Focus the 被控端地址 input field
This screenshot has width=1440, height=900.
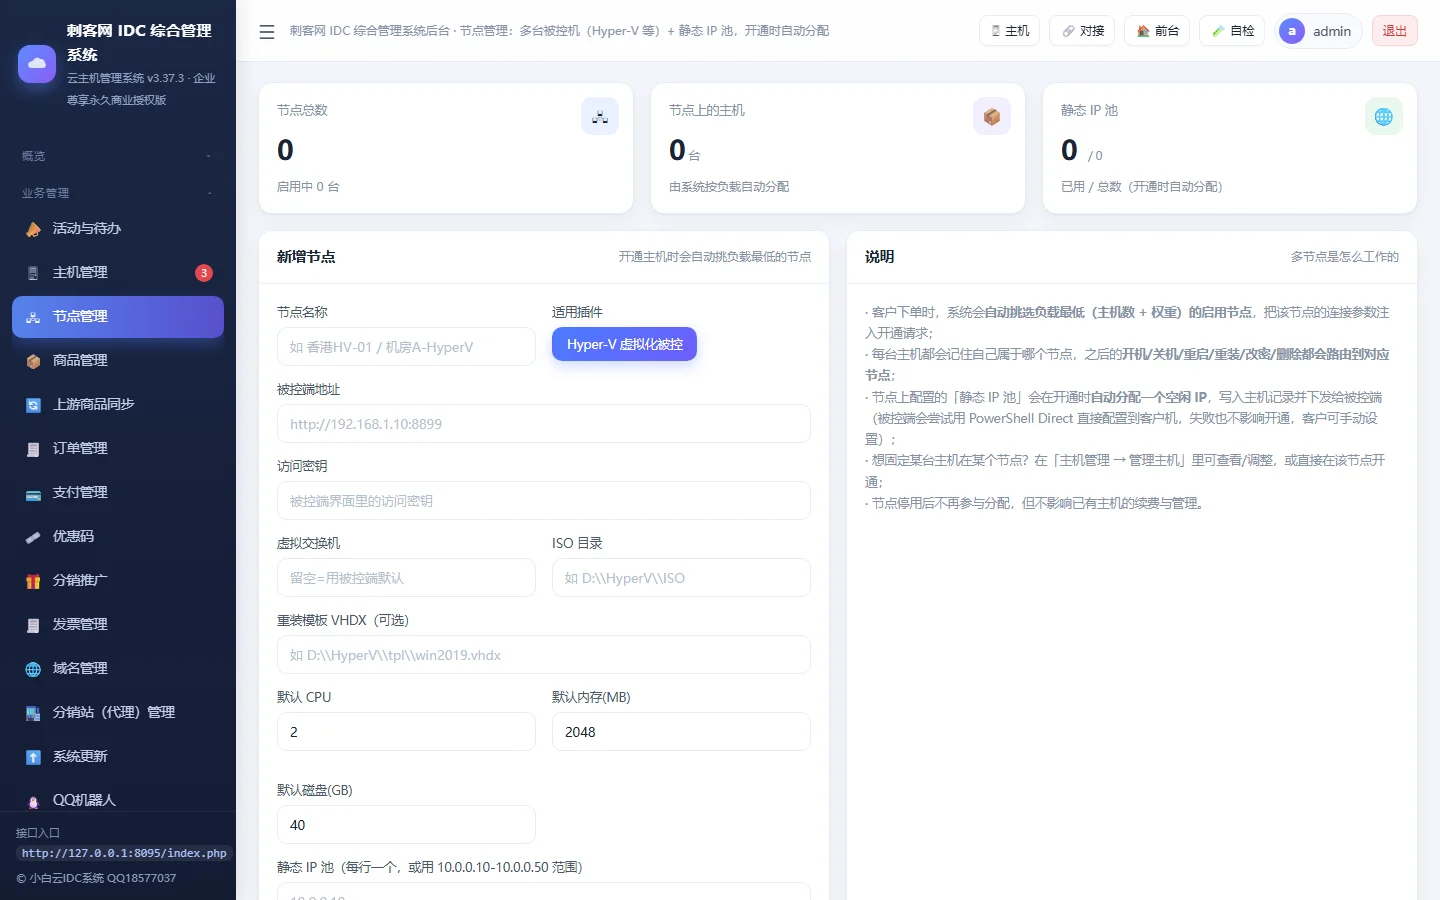(x=544, y=424)
